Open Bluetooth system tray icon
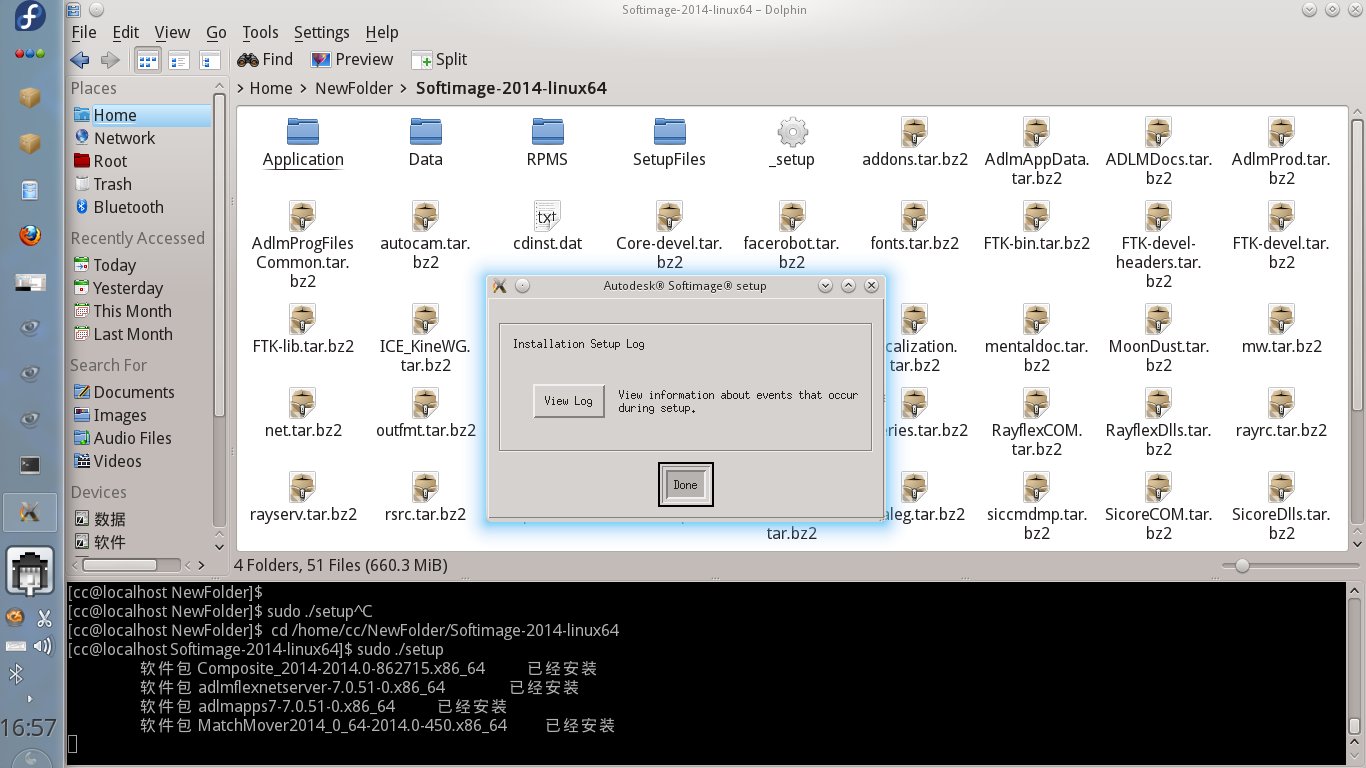The height and width of the screenshot is (768, 1366). pos(16,675)
